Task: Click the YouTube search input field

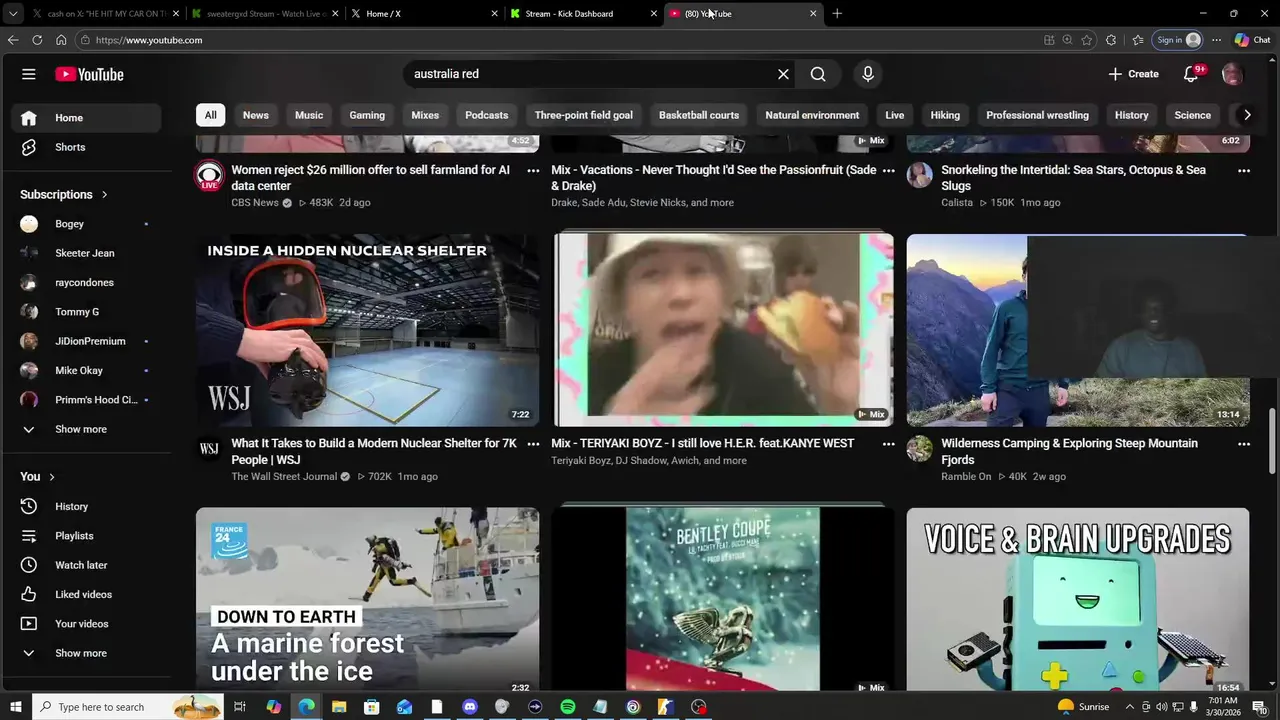Action: point(590,74)
